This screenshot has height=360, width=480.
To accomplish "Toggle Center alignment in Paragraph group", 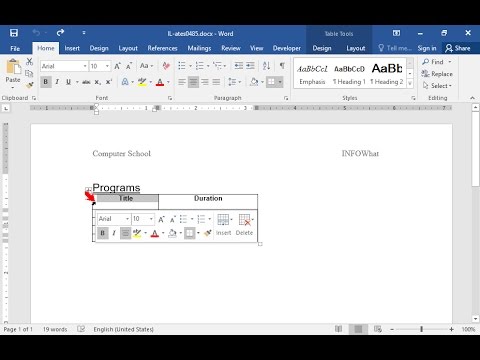I will click(x=193, y=82).
